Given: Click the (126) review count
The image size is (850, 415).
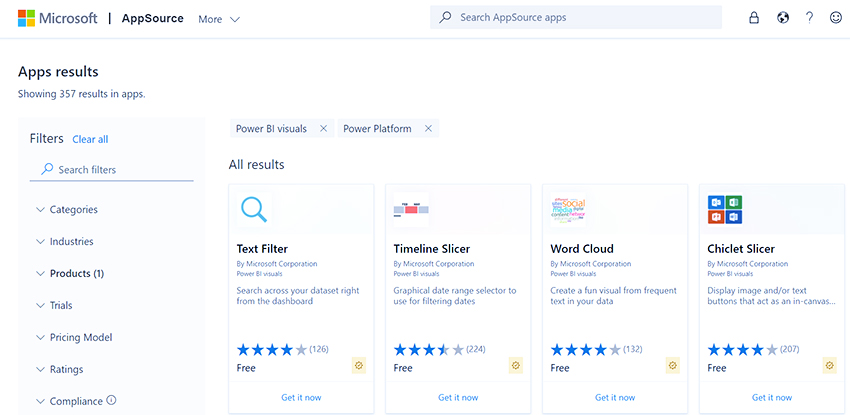Looking at the screenshot, I should [319, 349].
